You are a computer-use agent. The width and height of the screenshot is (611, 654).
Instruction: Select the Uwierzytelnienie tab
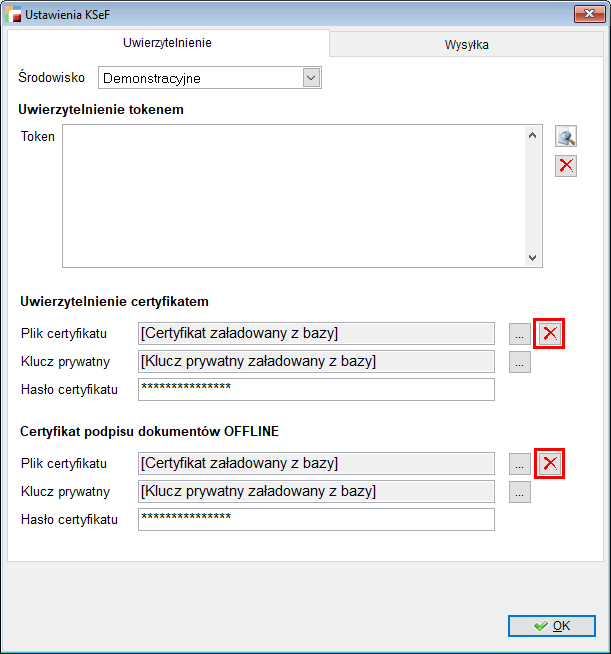(x=167, y=44)
